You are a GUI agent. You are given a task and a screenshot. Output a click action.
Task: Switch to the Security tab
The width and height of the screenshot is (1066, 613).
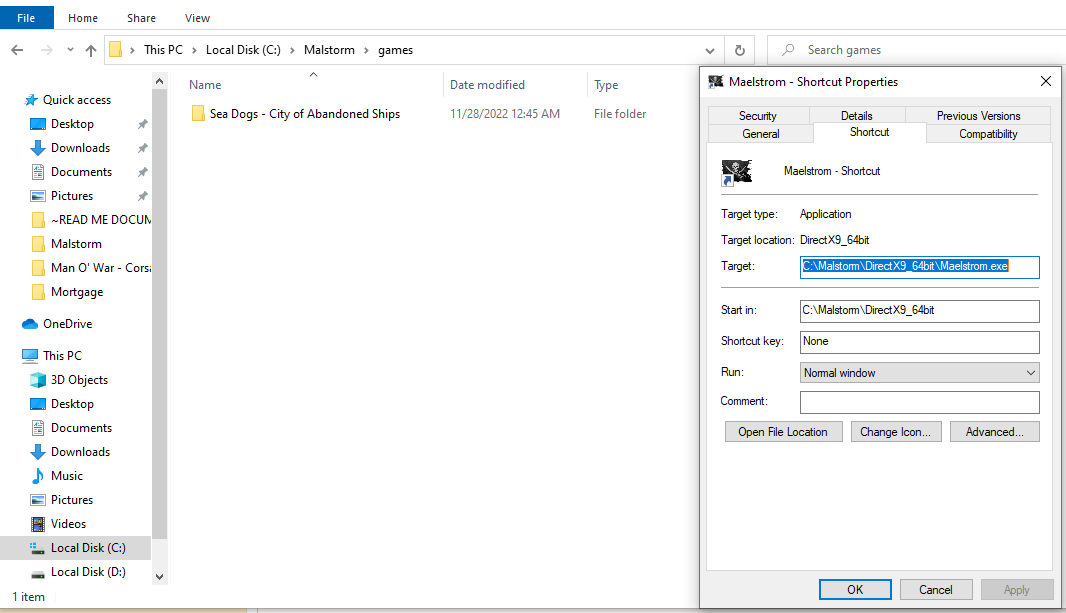pos(758,116)
